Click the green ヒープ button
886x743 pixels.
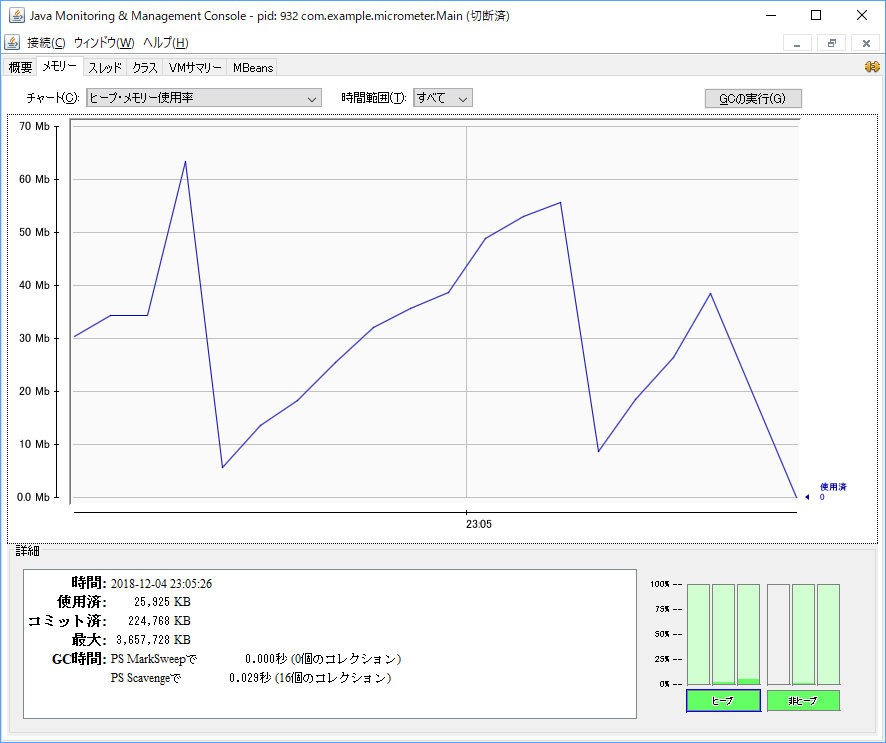[x=723, y=700]
